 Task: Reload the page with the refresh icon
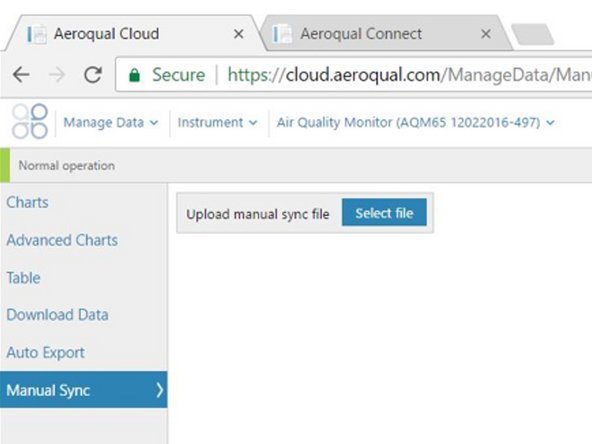click(x=93, y=74)
